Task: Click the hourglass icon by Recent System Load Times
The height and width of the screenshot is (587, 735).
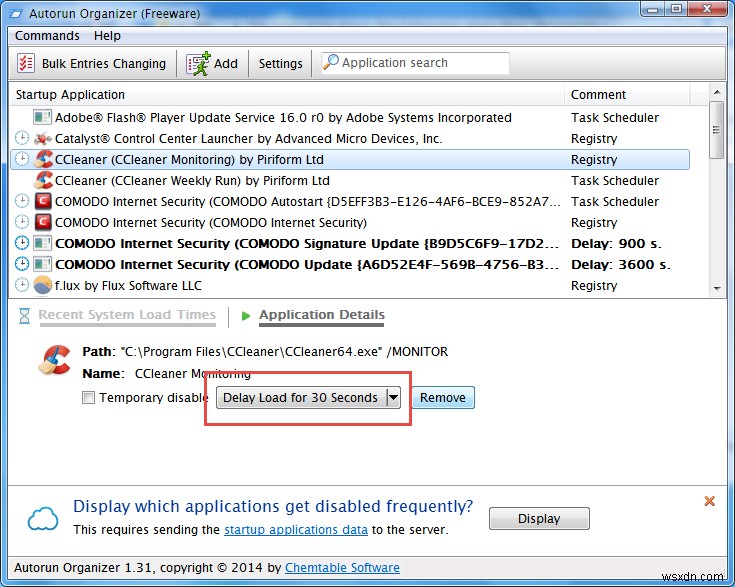Action: 24,316
